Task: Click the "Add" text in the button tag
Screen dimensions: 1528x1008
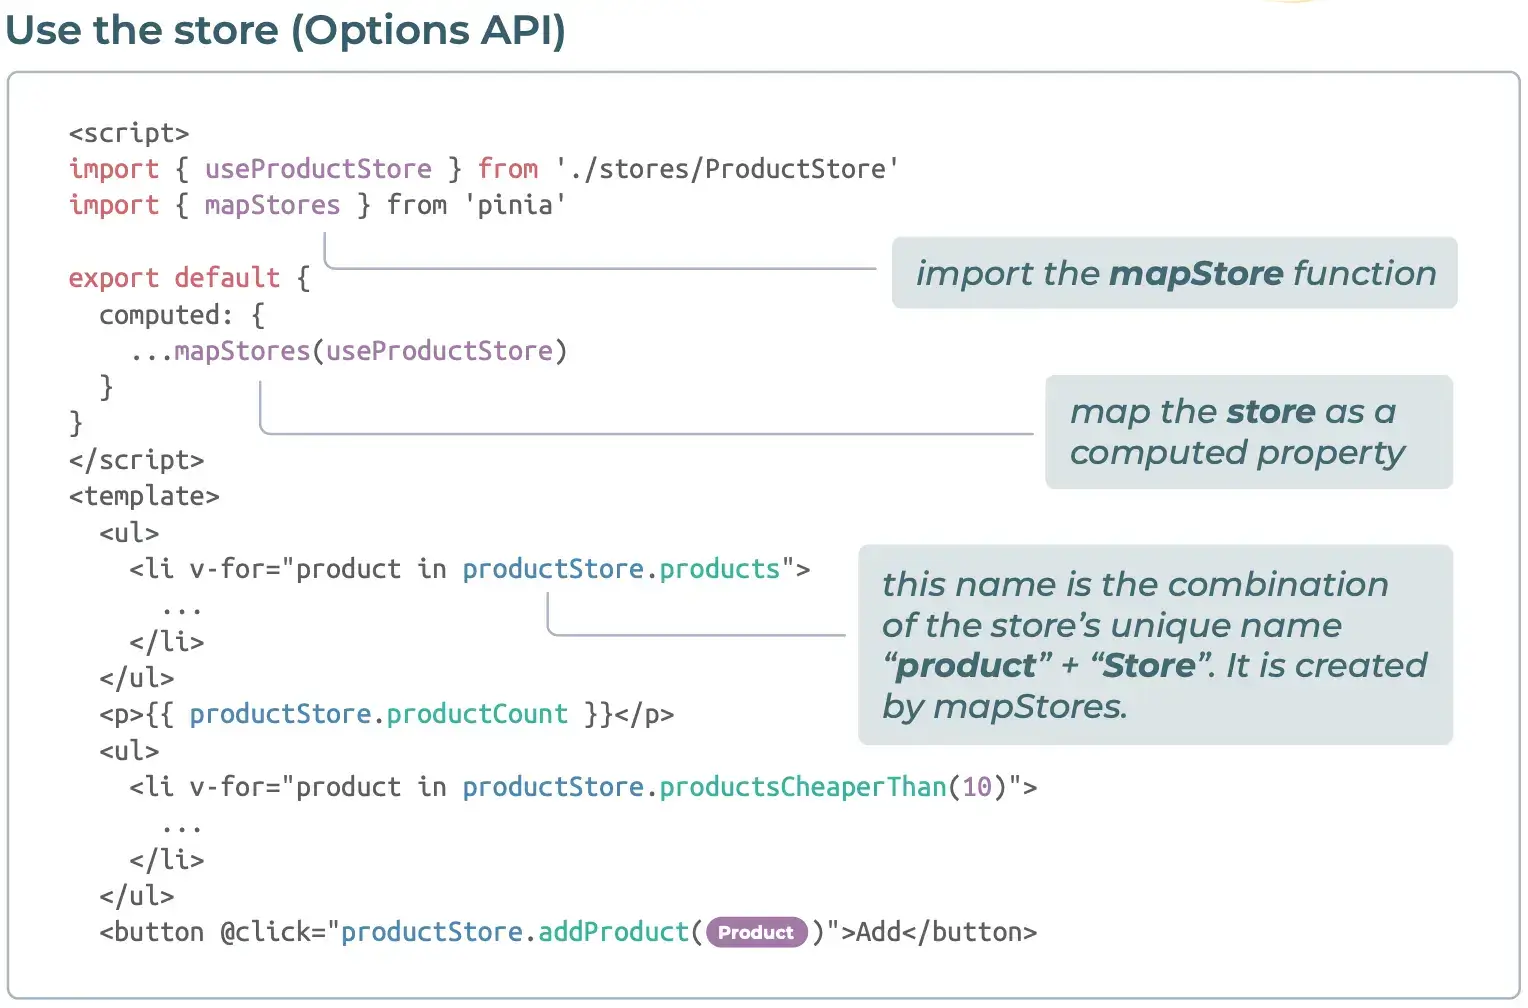Action: [x=878, y=932]
